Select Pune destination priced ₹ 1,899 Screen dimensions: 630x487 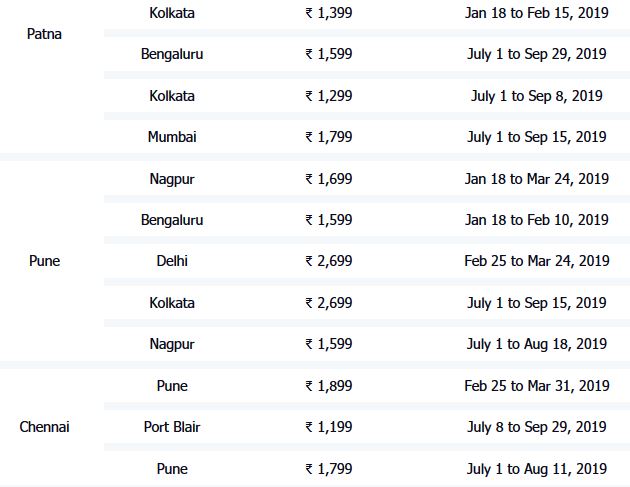[172, 386]
